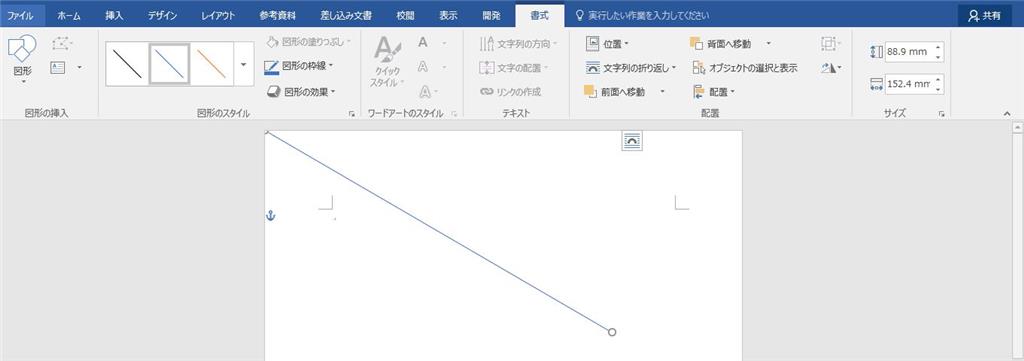Click 背面へ移動 send backward button
The width and height of the screenshot is (1024, 361).
pos(720,44)
